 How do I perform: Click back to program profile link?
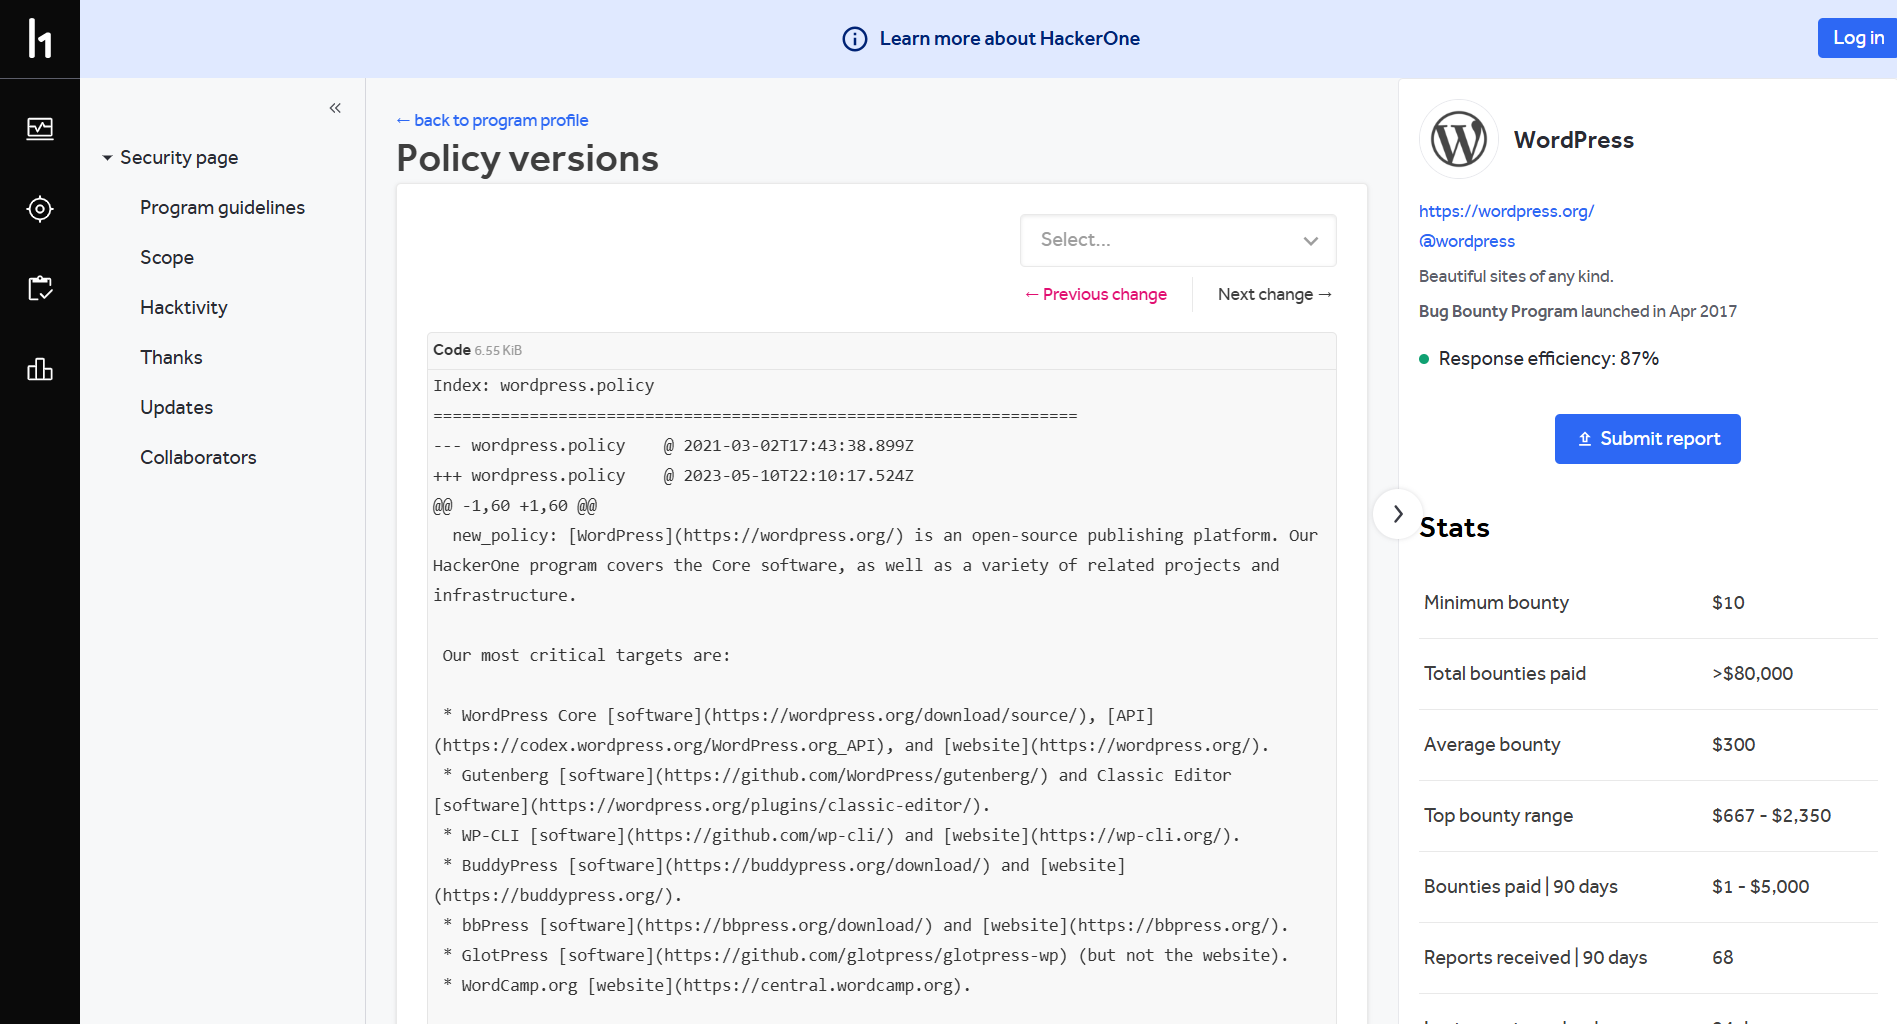[x=492, y=120]
